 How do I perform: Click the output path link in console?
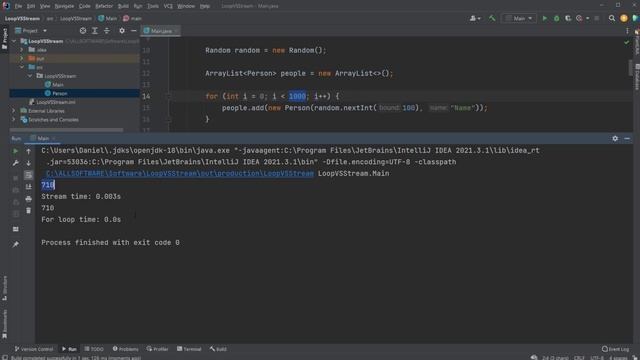180,173
